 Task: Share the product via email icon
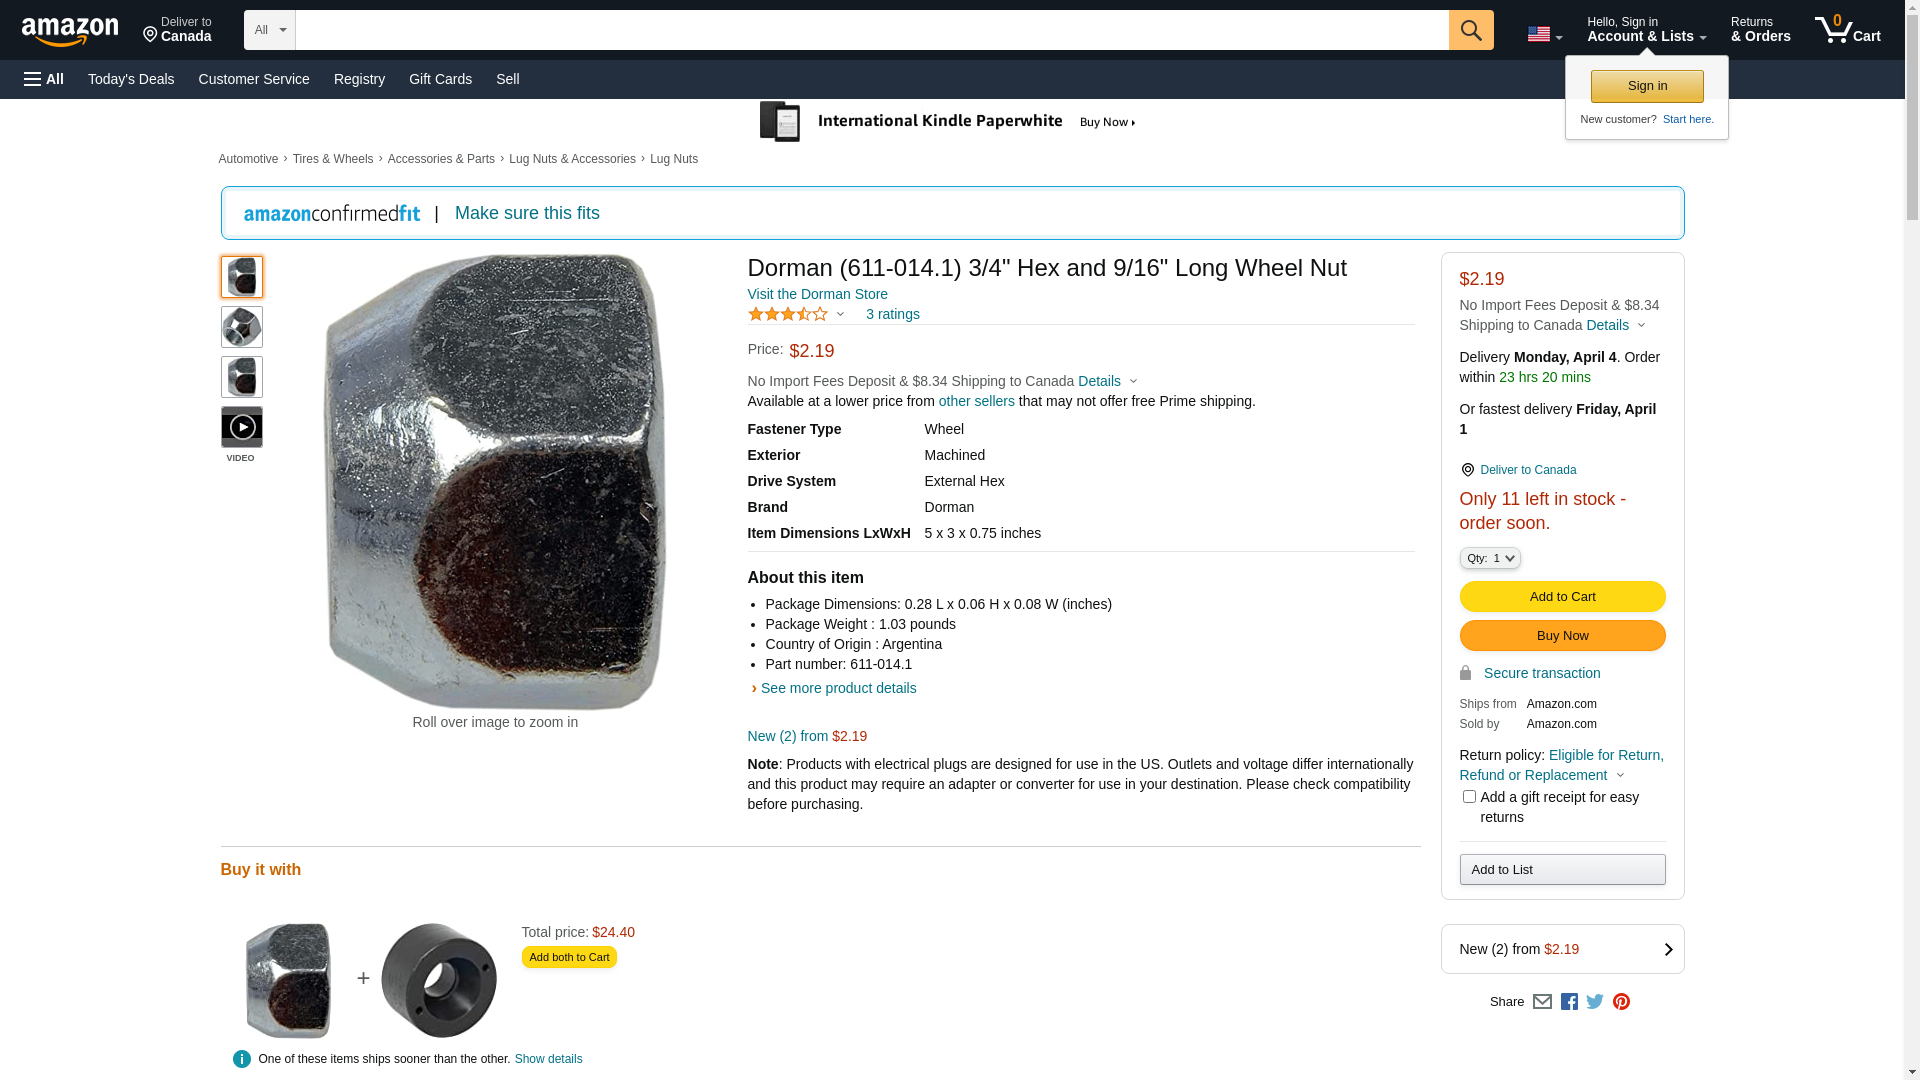1542,1001
